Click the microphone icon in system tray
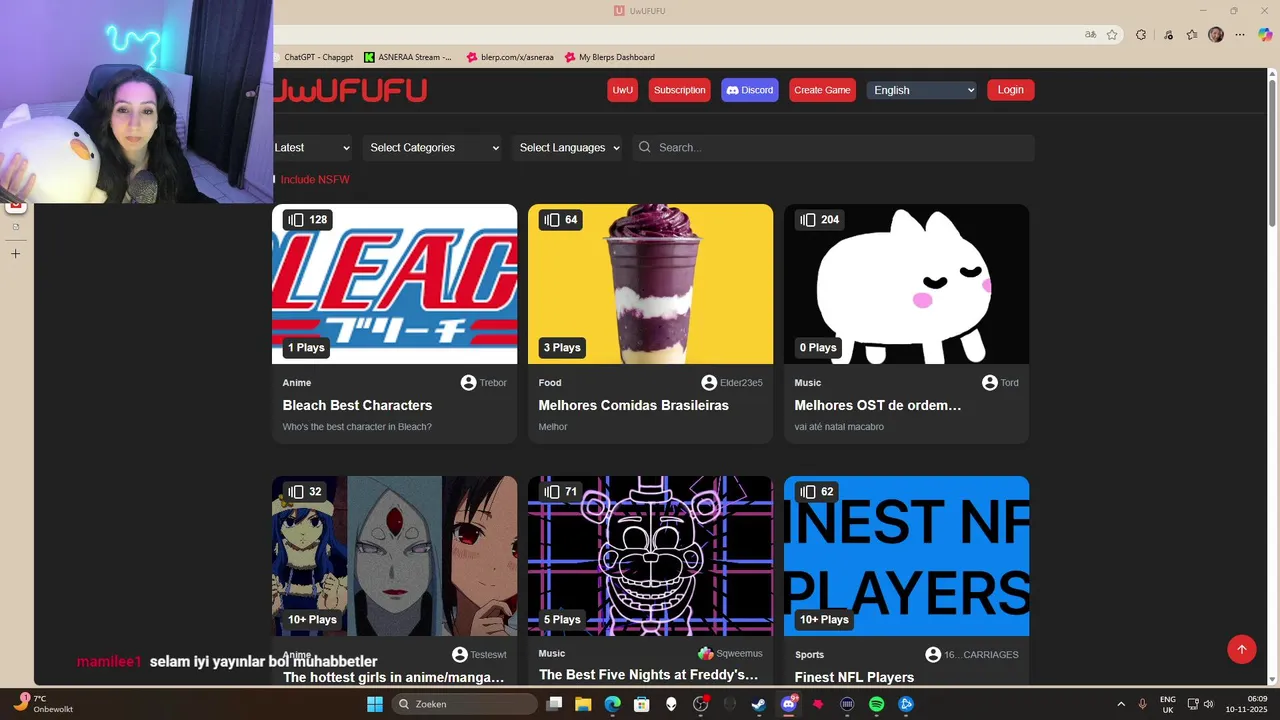The height and width of the screenshot is (720, 1280). click(x=1142, y=704)
